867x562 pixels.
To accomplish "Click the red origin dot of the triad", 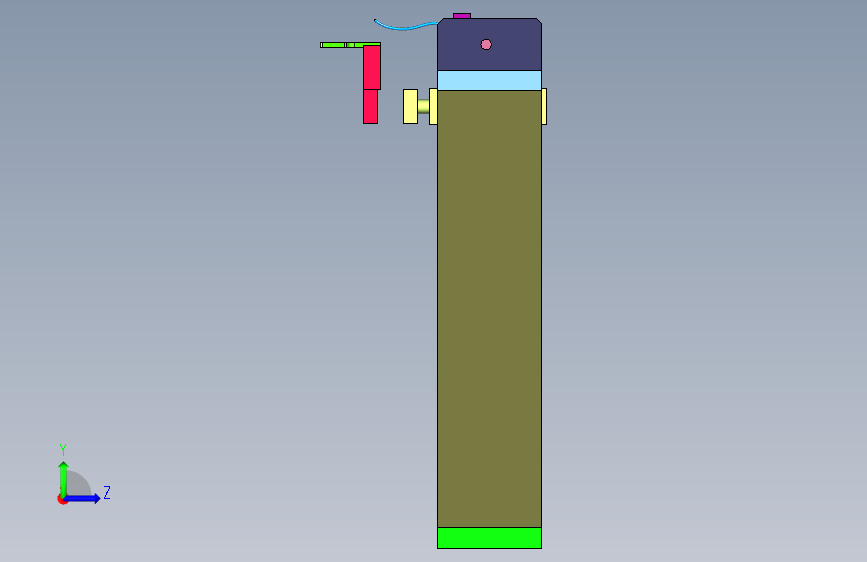I will click(x=62, y=499).
